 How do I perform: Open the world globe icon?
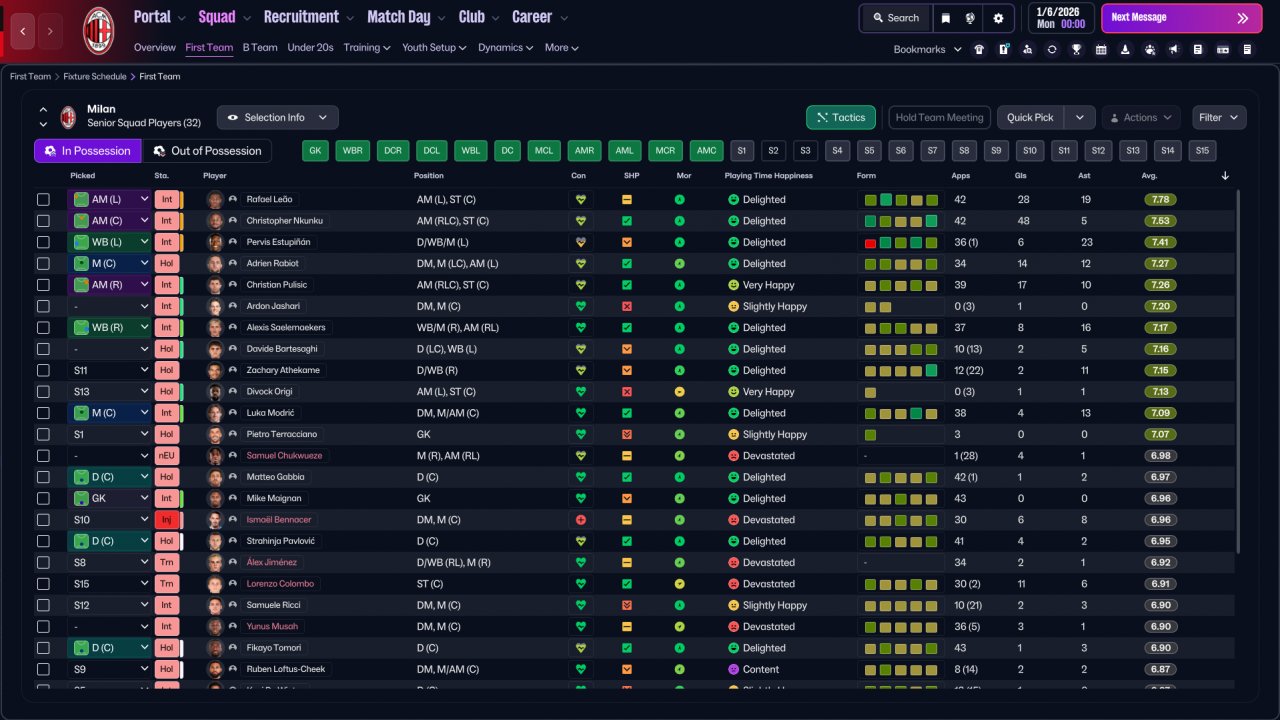970,18
